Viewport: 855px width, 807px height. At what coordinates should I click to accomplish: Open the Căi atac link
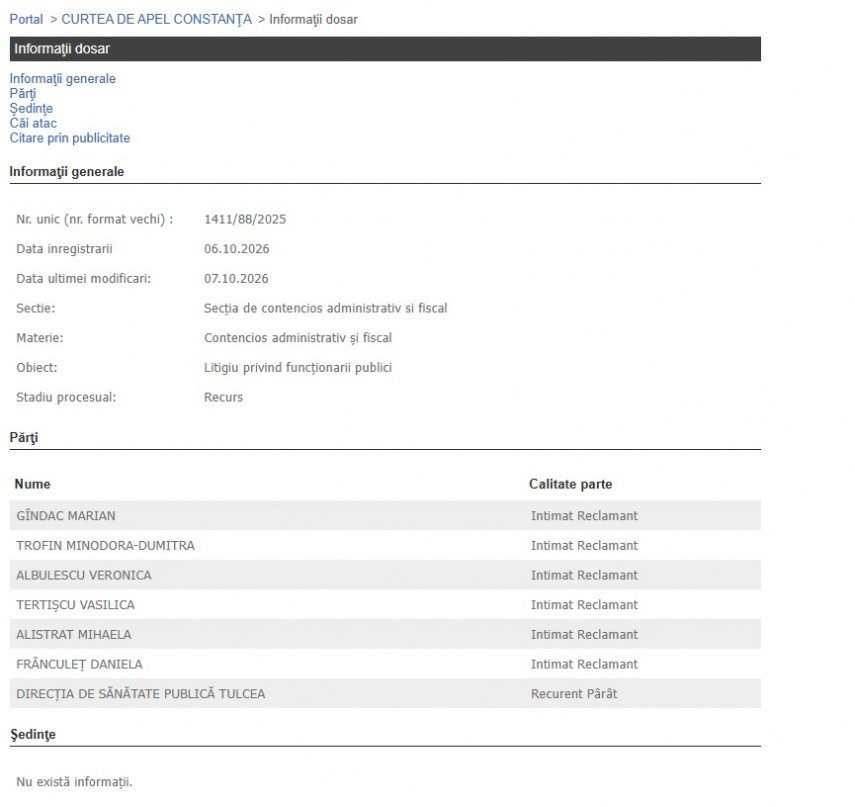tap(33, 123)
